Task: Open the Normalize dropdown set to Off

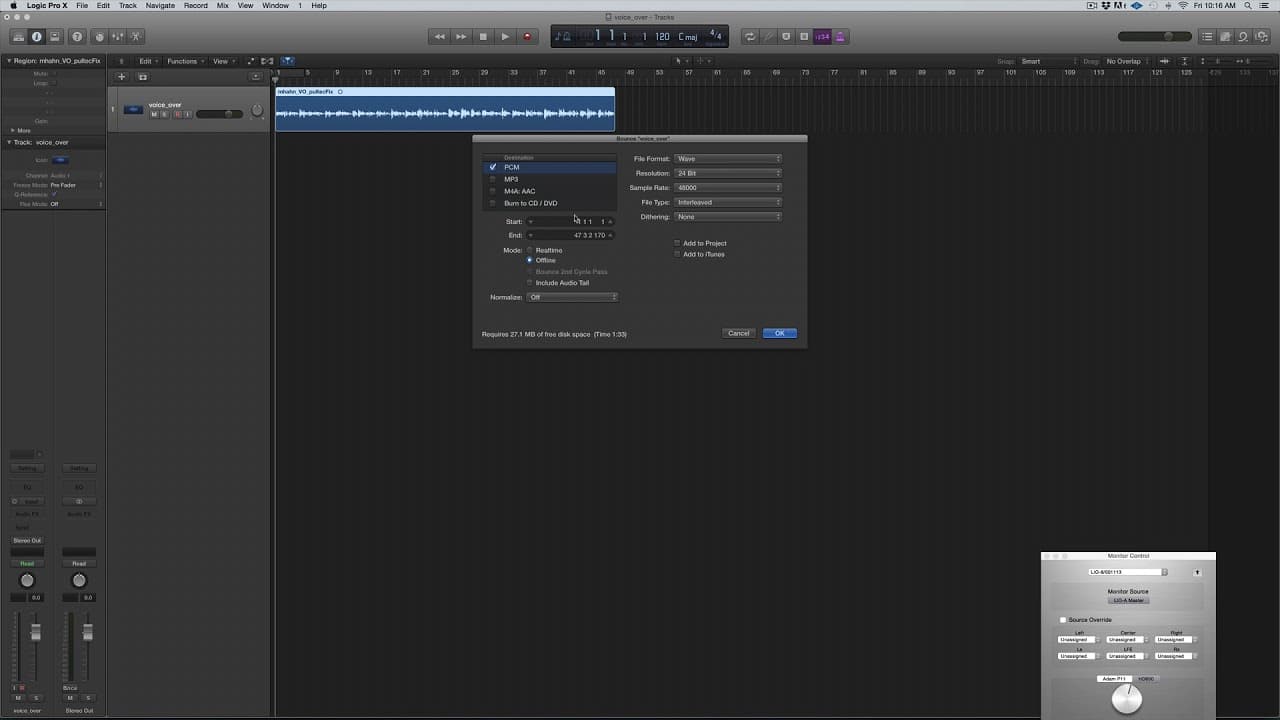Action: coord(572,297)
